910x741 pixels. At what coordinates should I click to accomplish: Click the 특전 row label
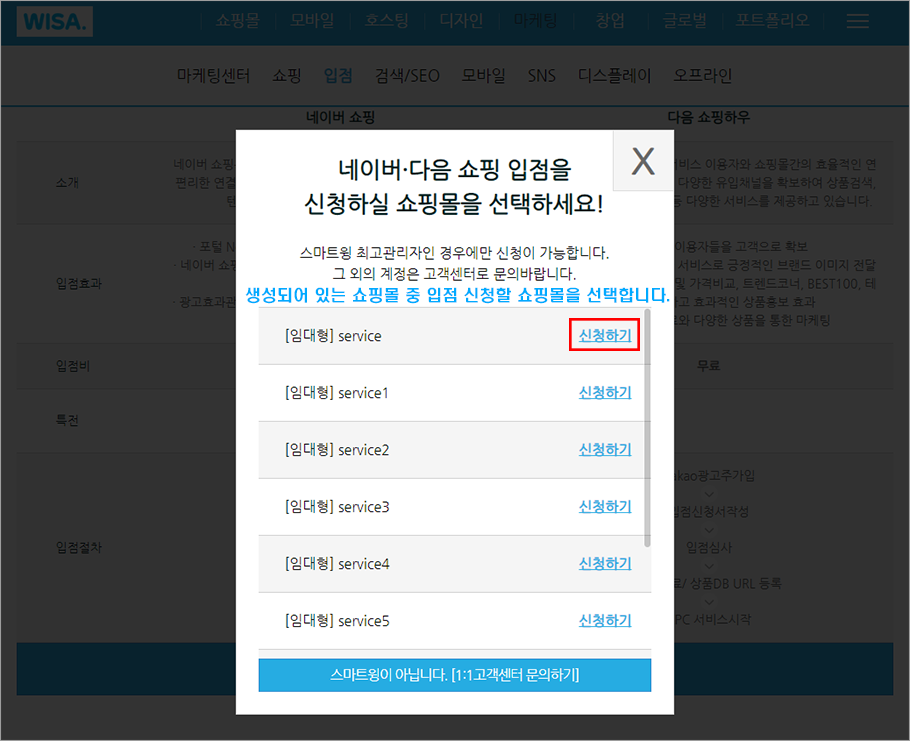(x=67, y=420)
